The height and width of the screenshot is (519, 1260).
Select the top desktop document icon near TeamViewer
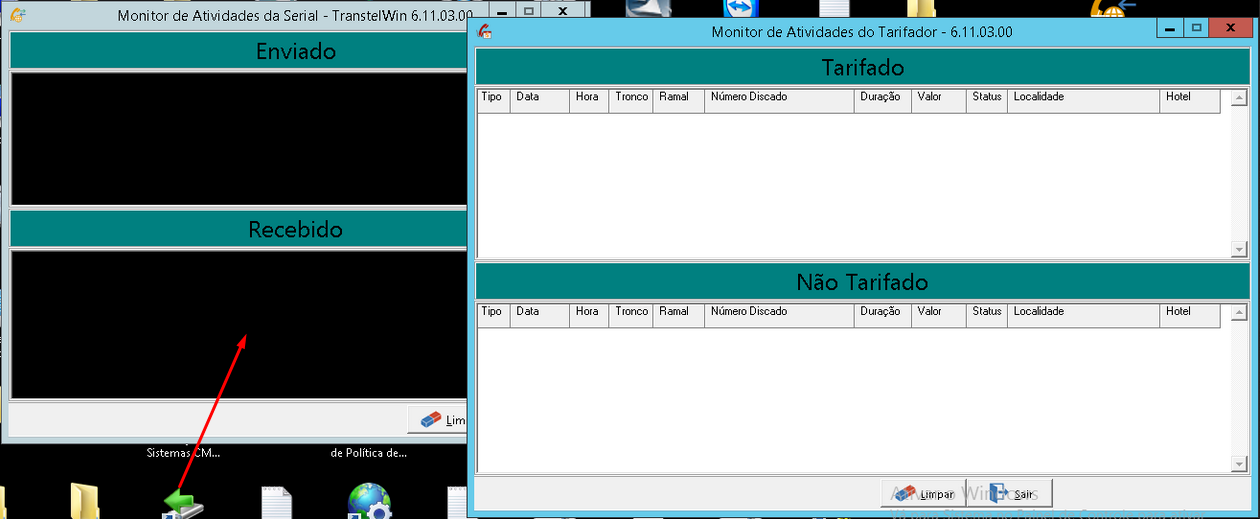coord(834,9)
